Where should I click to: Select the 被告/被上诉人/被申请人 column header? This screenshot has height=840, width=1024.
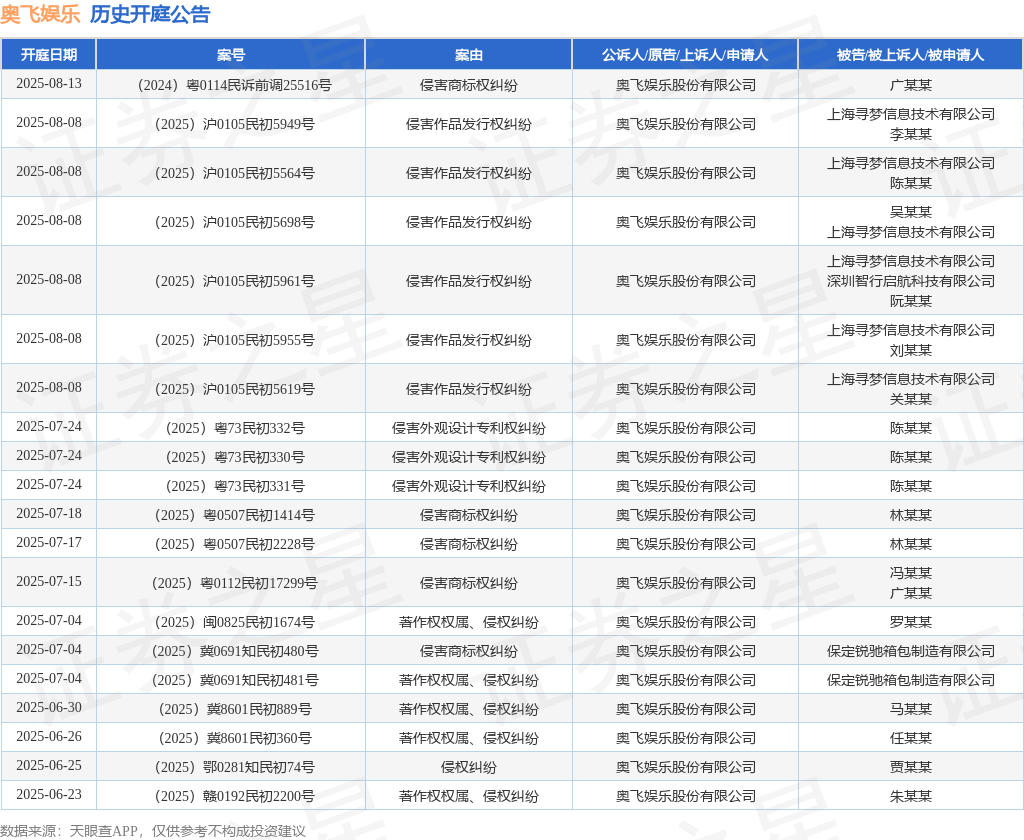[910, 55]
